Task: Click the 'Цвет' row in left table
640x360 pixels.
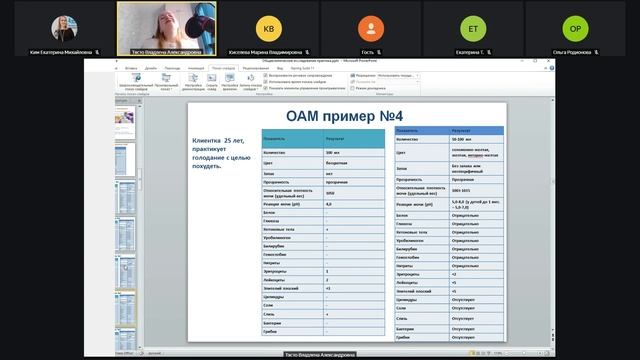Action: pos(323,163)
